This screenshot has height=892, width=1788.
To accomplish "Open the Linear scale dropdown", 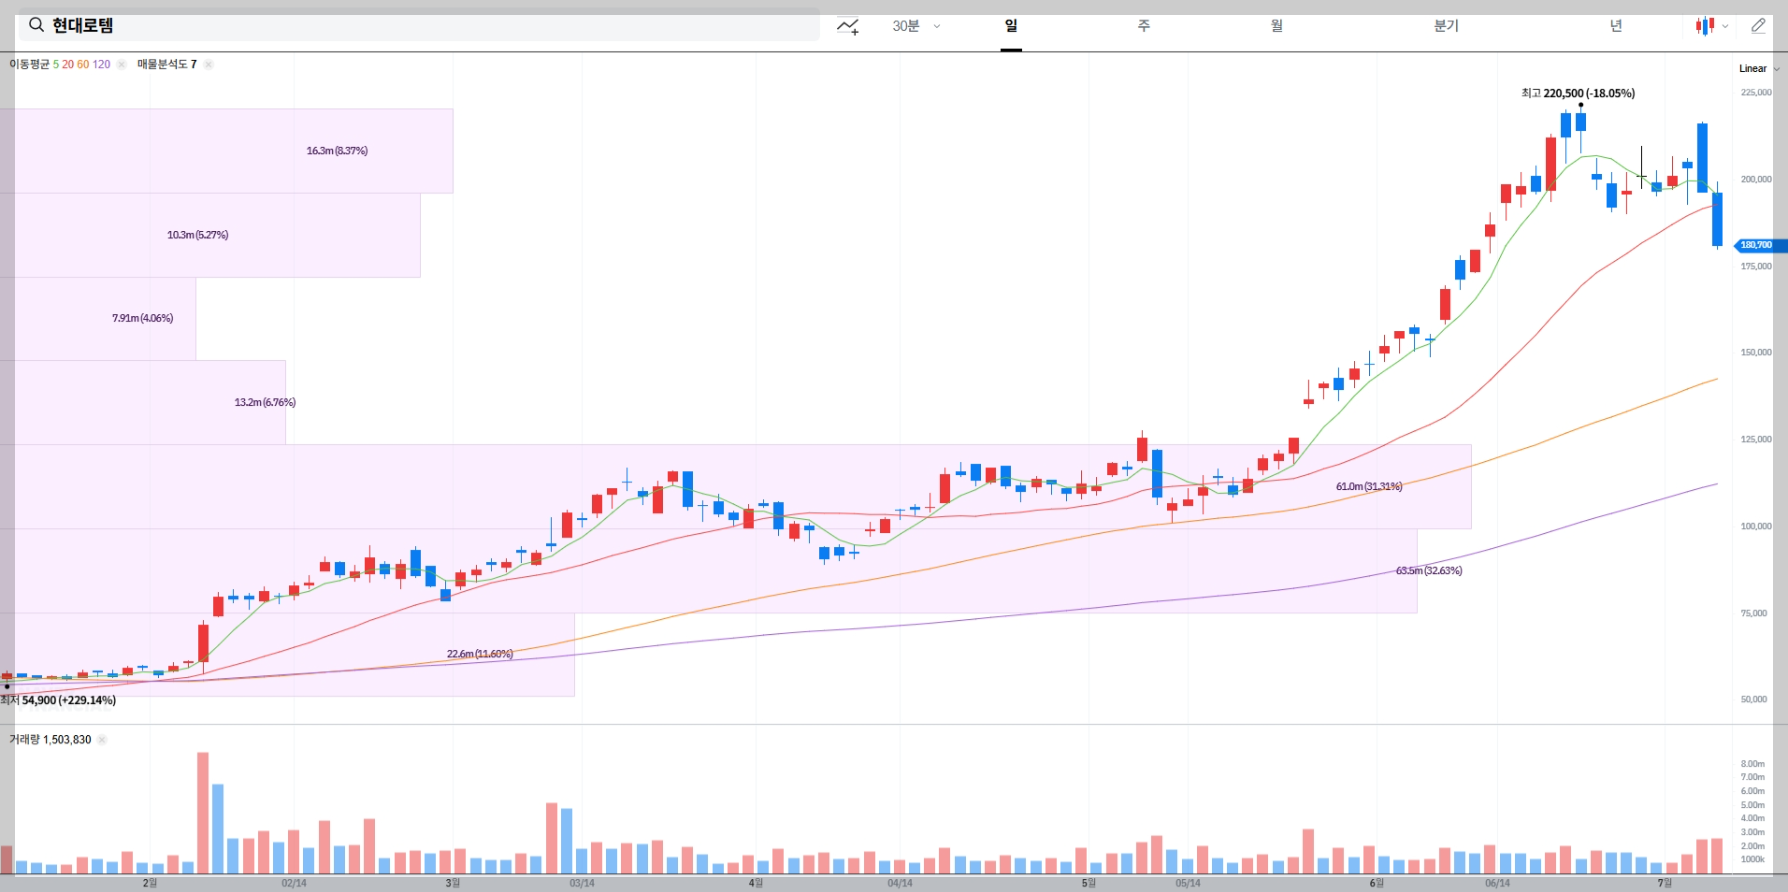I will pos(1759,68).
